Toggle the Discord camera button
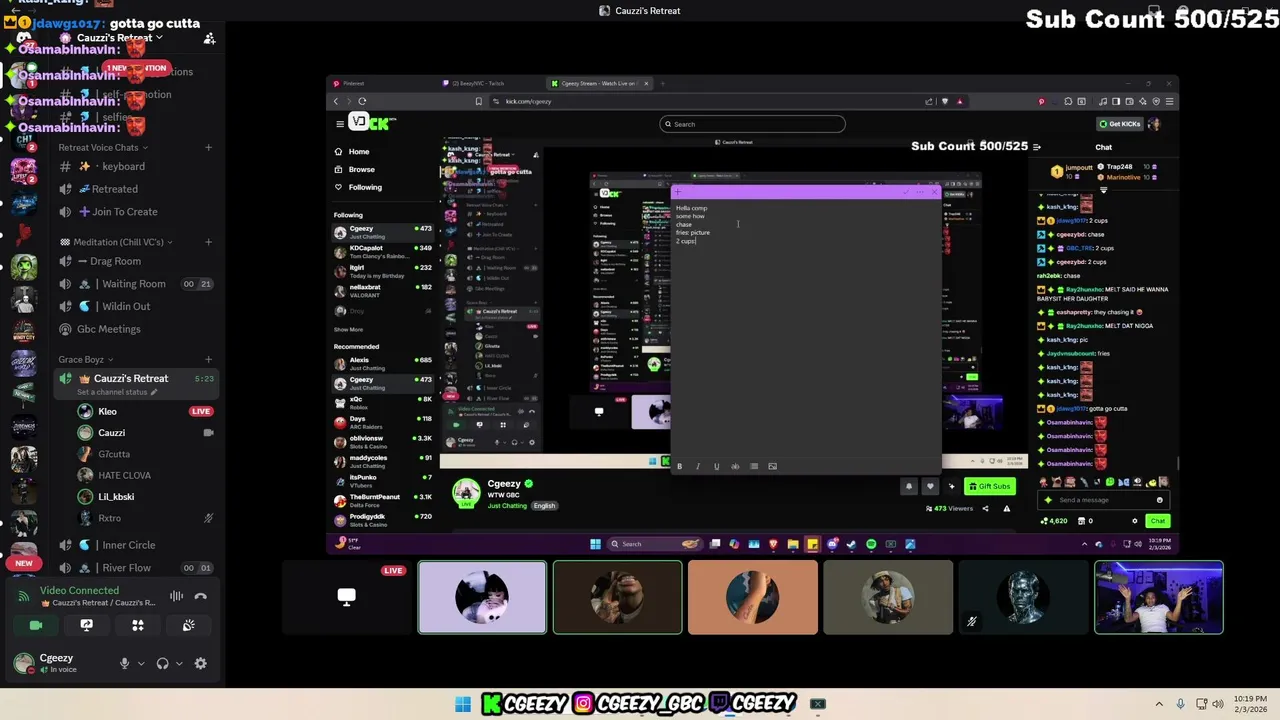Viewport: 1280px width, 720px height. (36, 625)
